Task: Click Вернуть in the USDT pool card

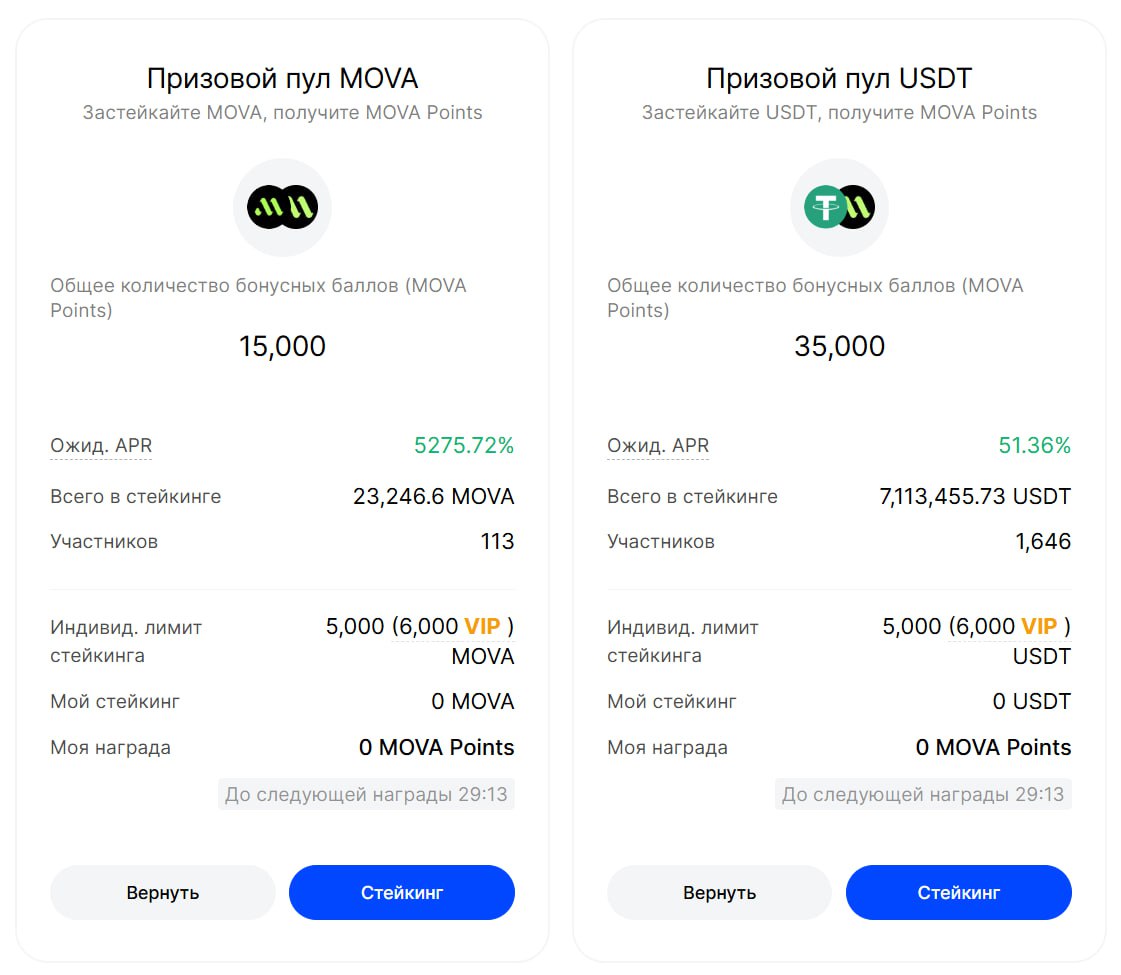Action: [719, 892]
